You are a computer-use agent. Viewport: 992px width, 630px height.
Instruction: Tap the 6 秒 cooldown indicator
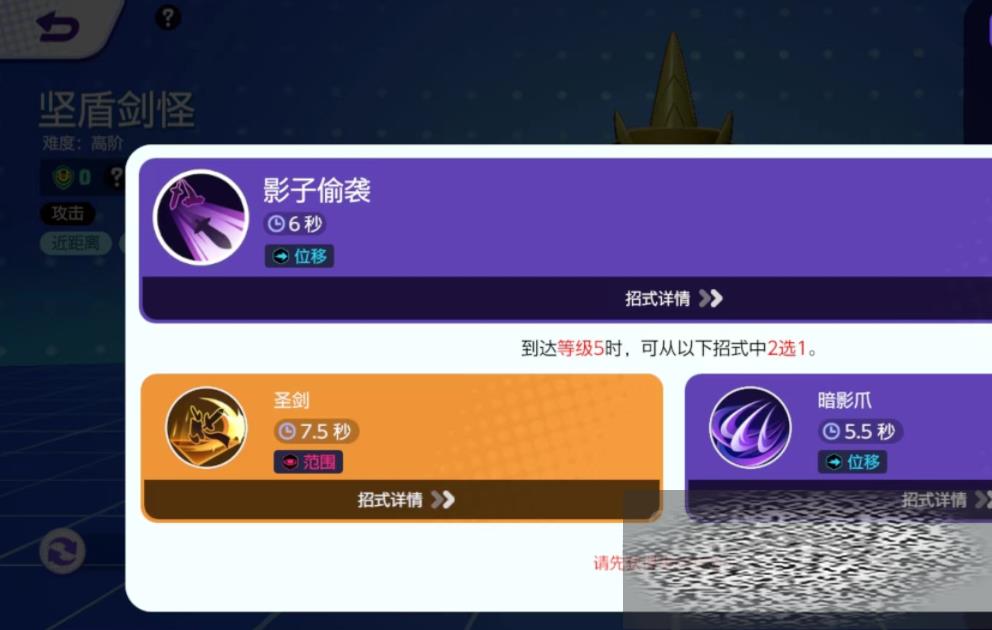coord(295,223)
